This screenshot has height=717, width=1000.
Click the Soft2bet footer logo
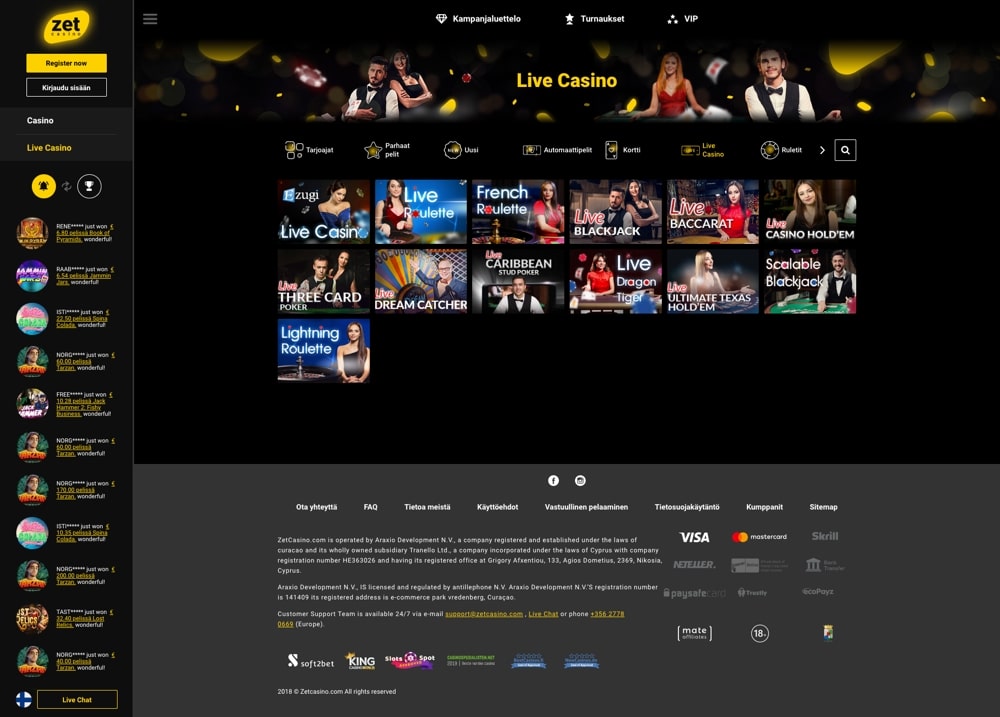(311, 662)
